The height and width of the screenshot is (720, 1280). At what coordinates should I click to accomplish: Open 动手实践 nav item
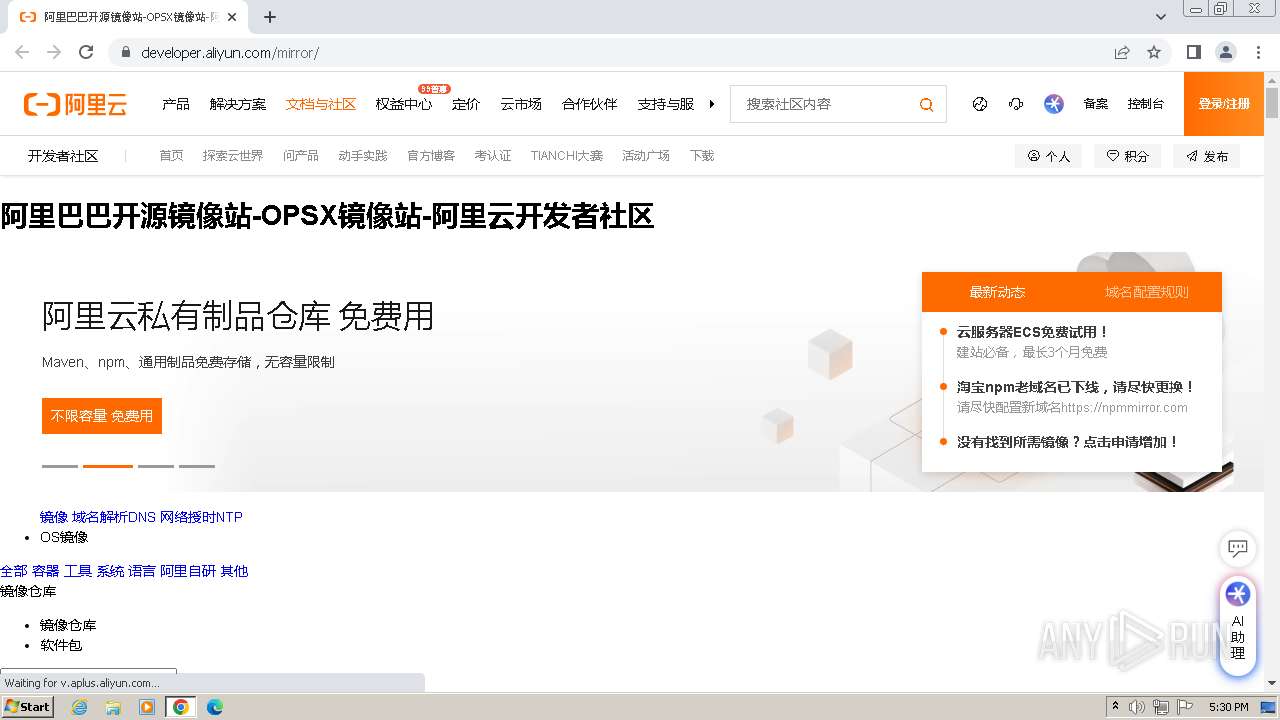pyautogui.click(x=363, y=156)
